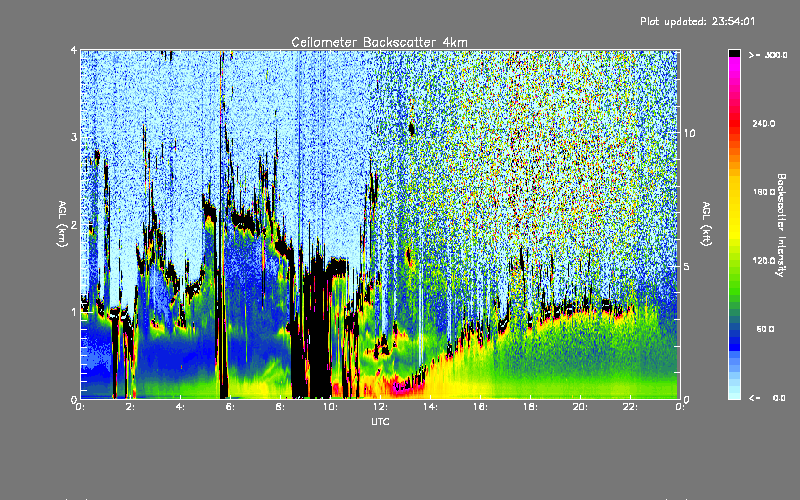The width and height of the screenshot is (800, 500).
Task: Click the '10:' tick label on time axis
Action: pos(330,407)
